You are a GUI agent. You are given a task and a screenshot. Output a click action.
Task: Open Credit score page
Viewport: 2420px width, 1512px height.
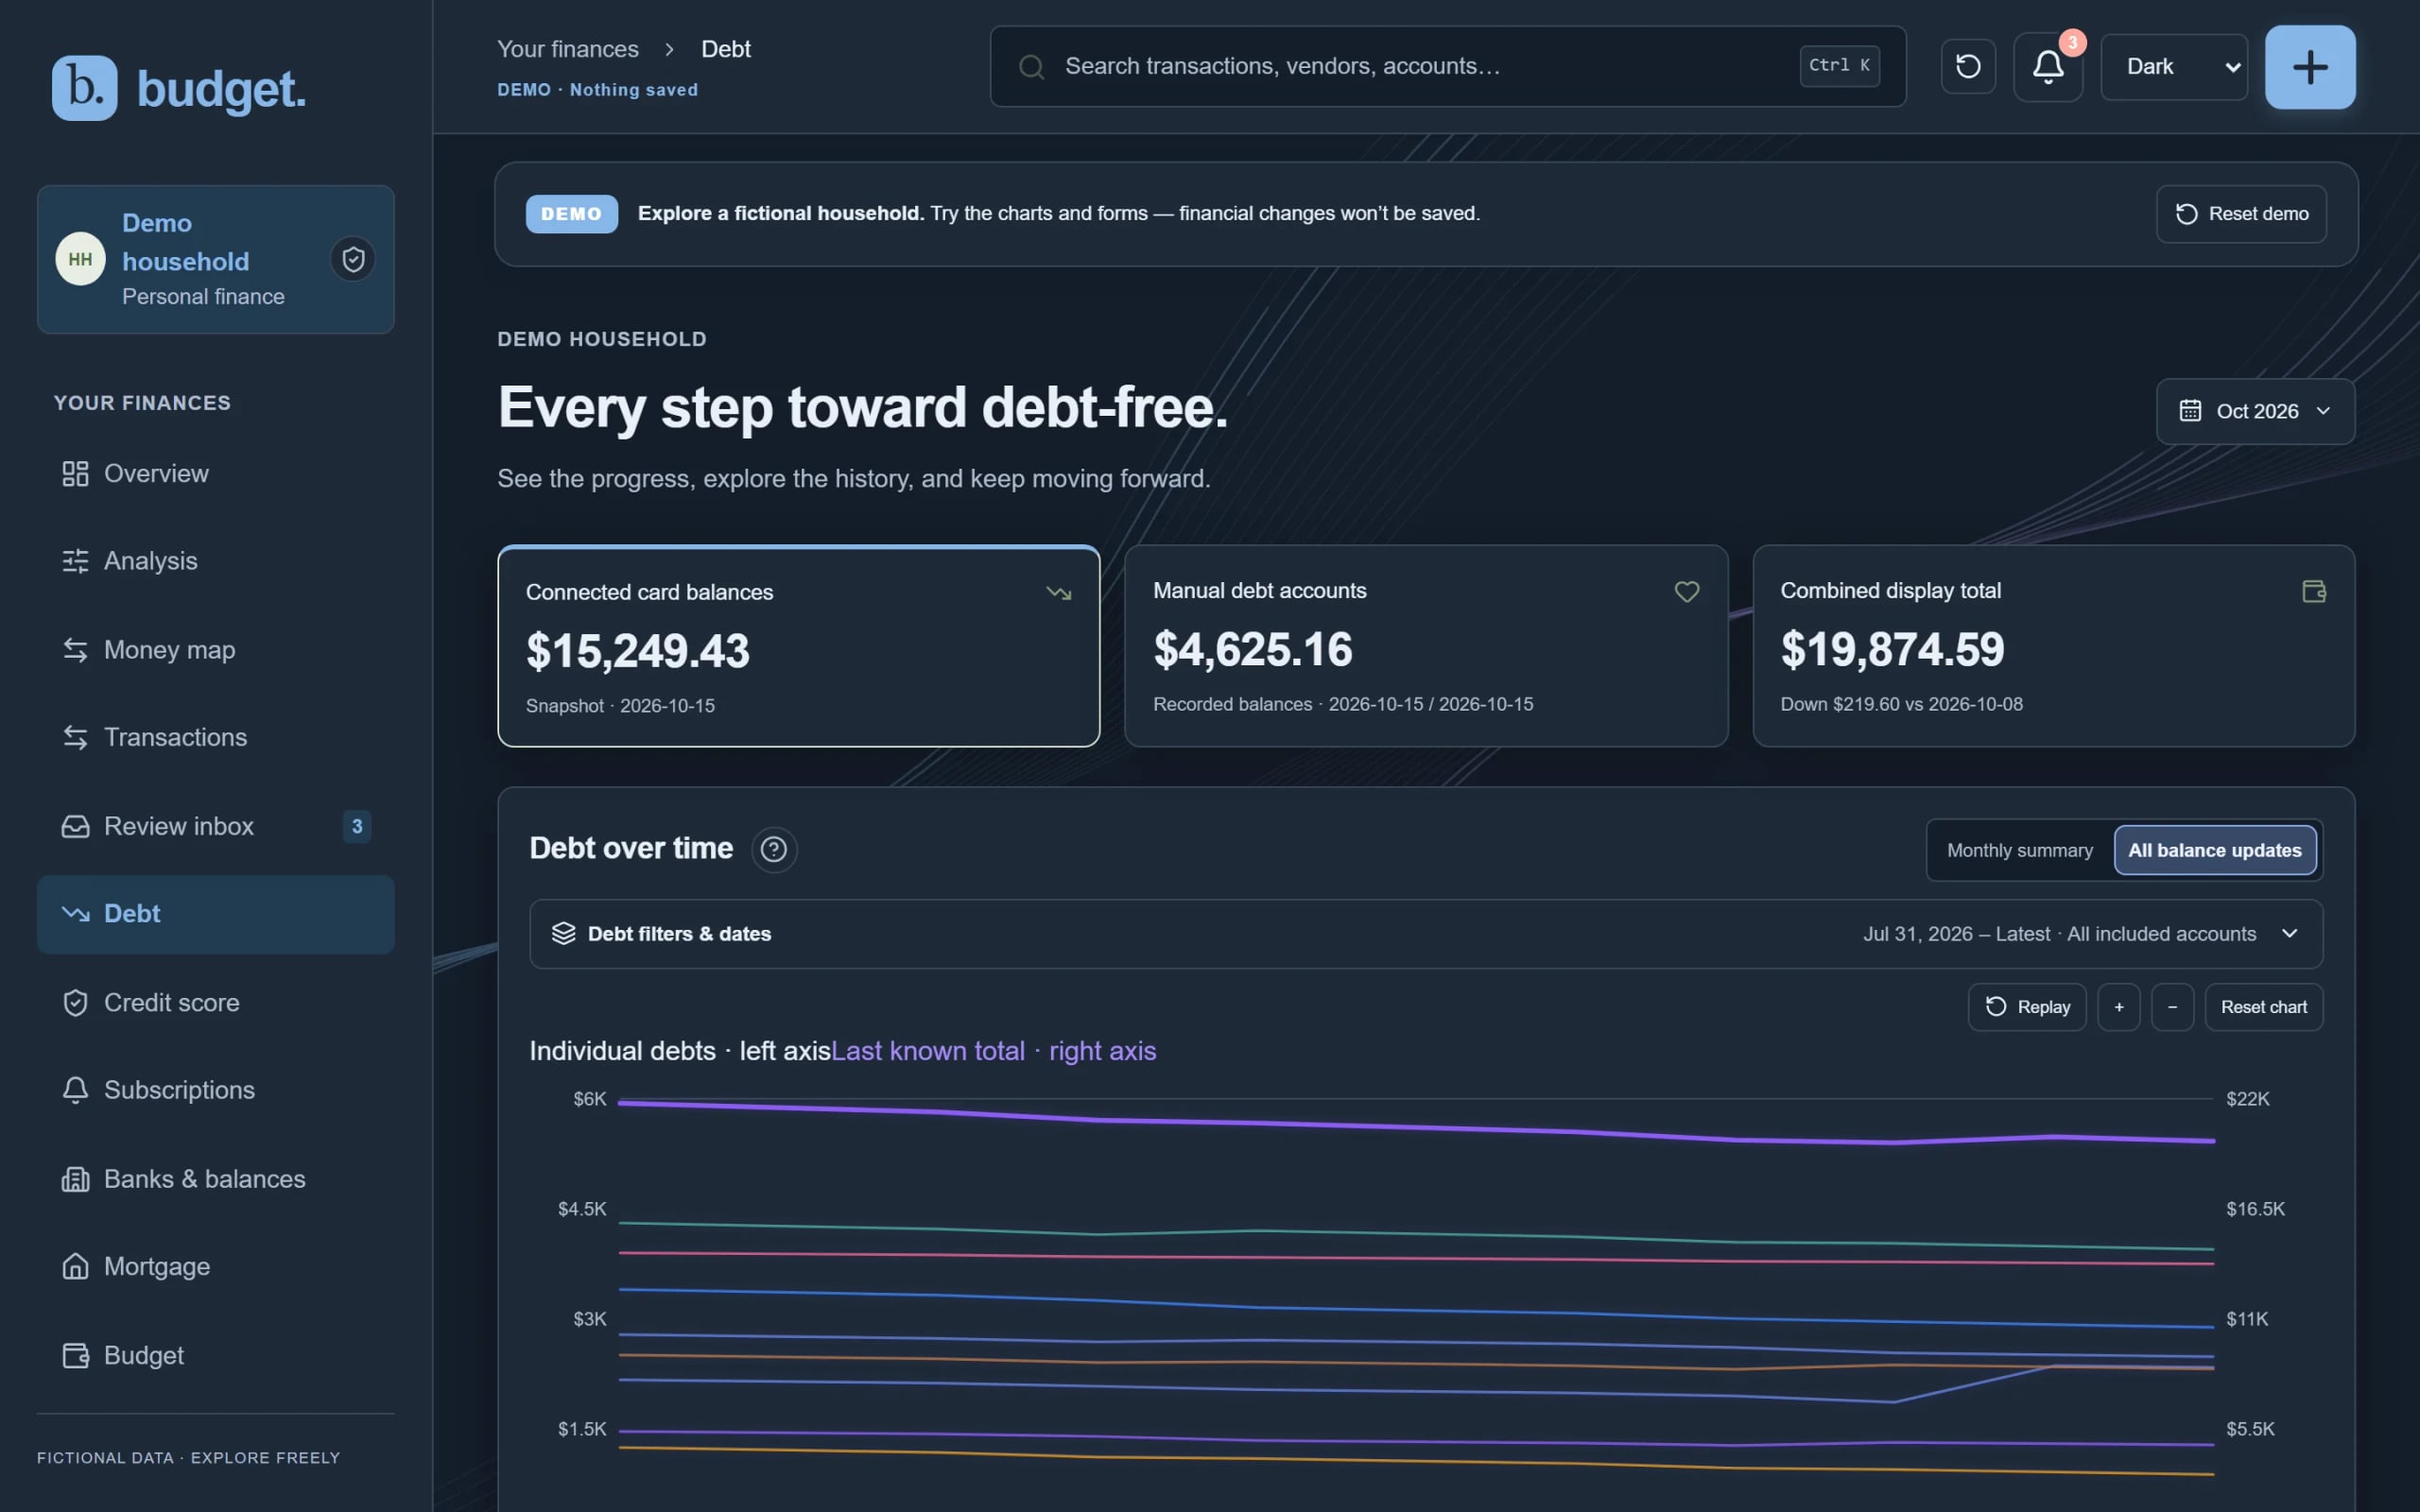click(216, 1003)
